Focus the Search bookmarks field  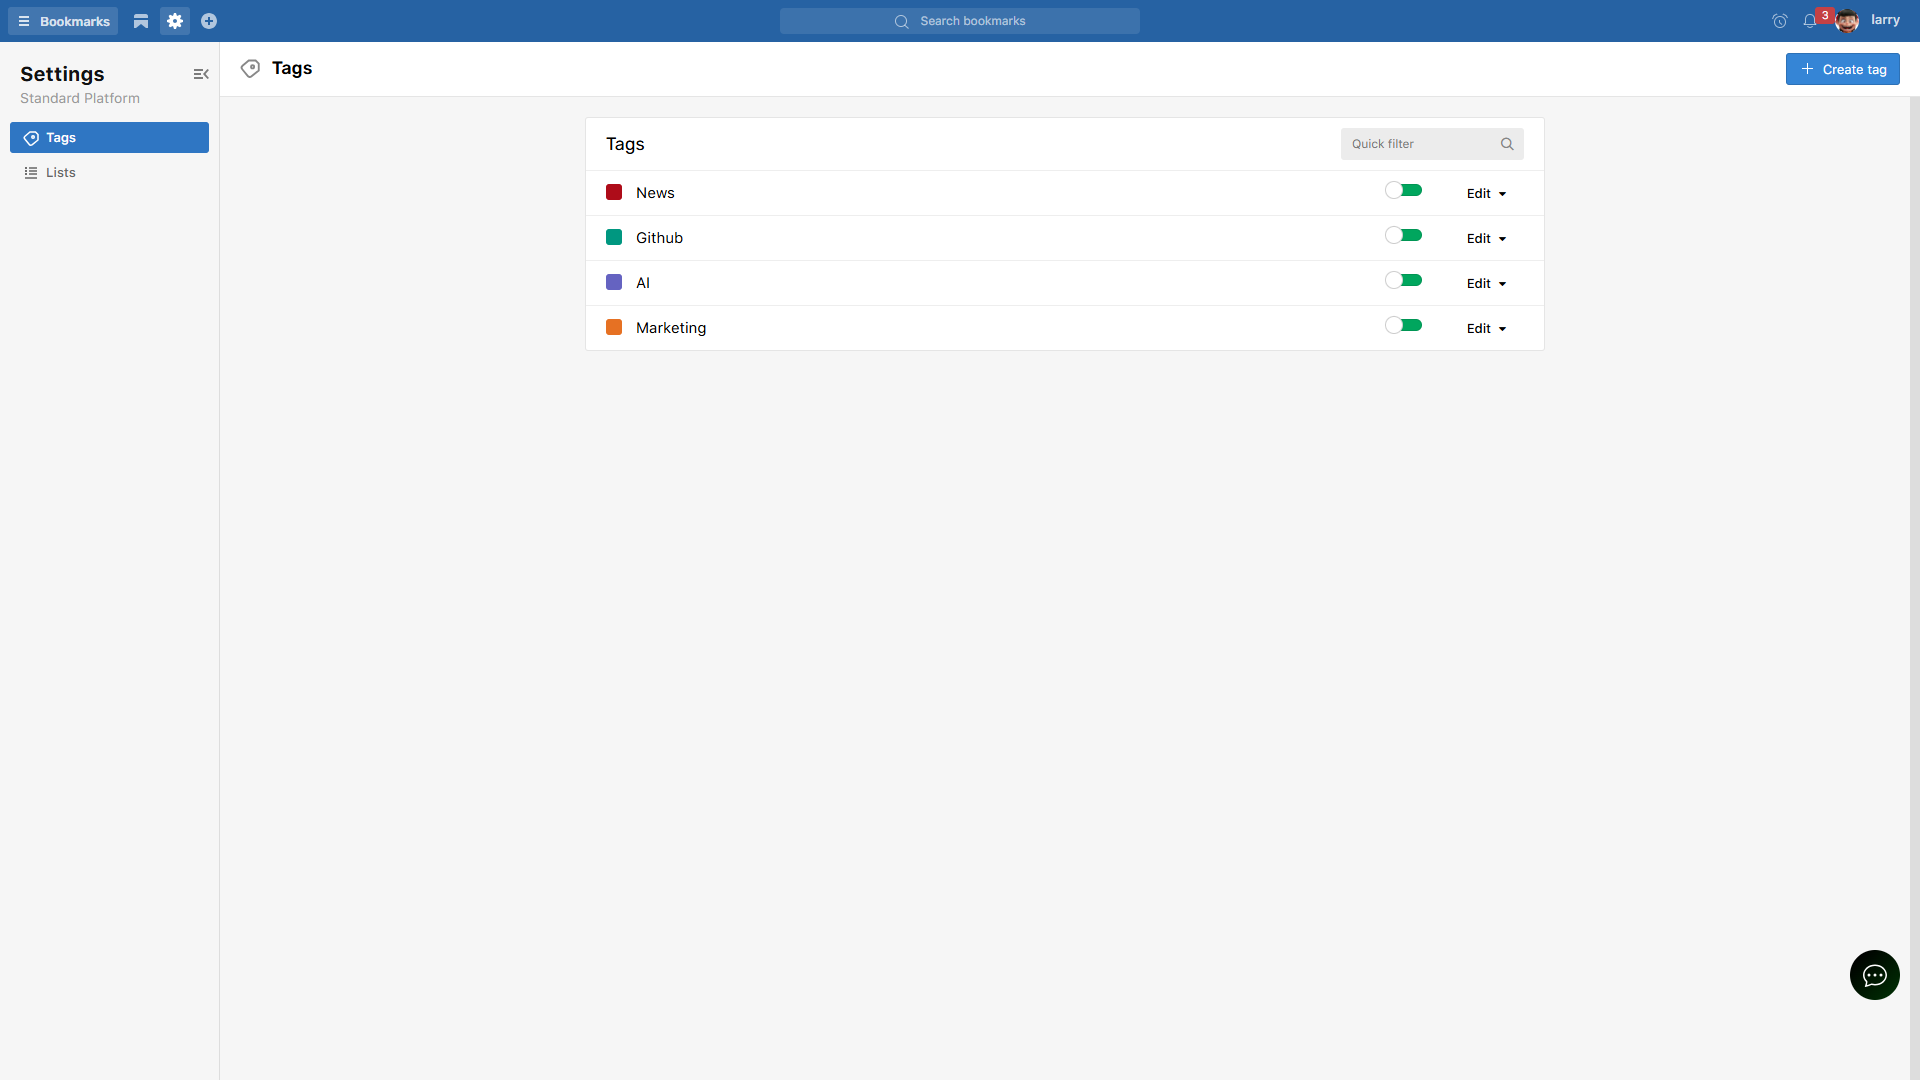(960, 21)
